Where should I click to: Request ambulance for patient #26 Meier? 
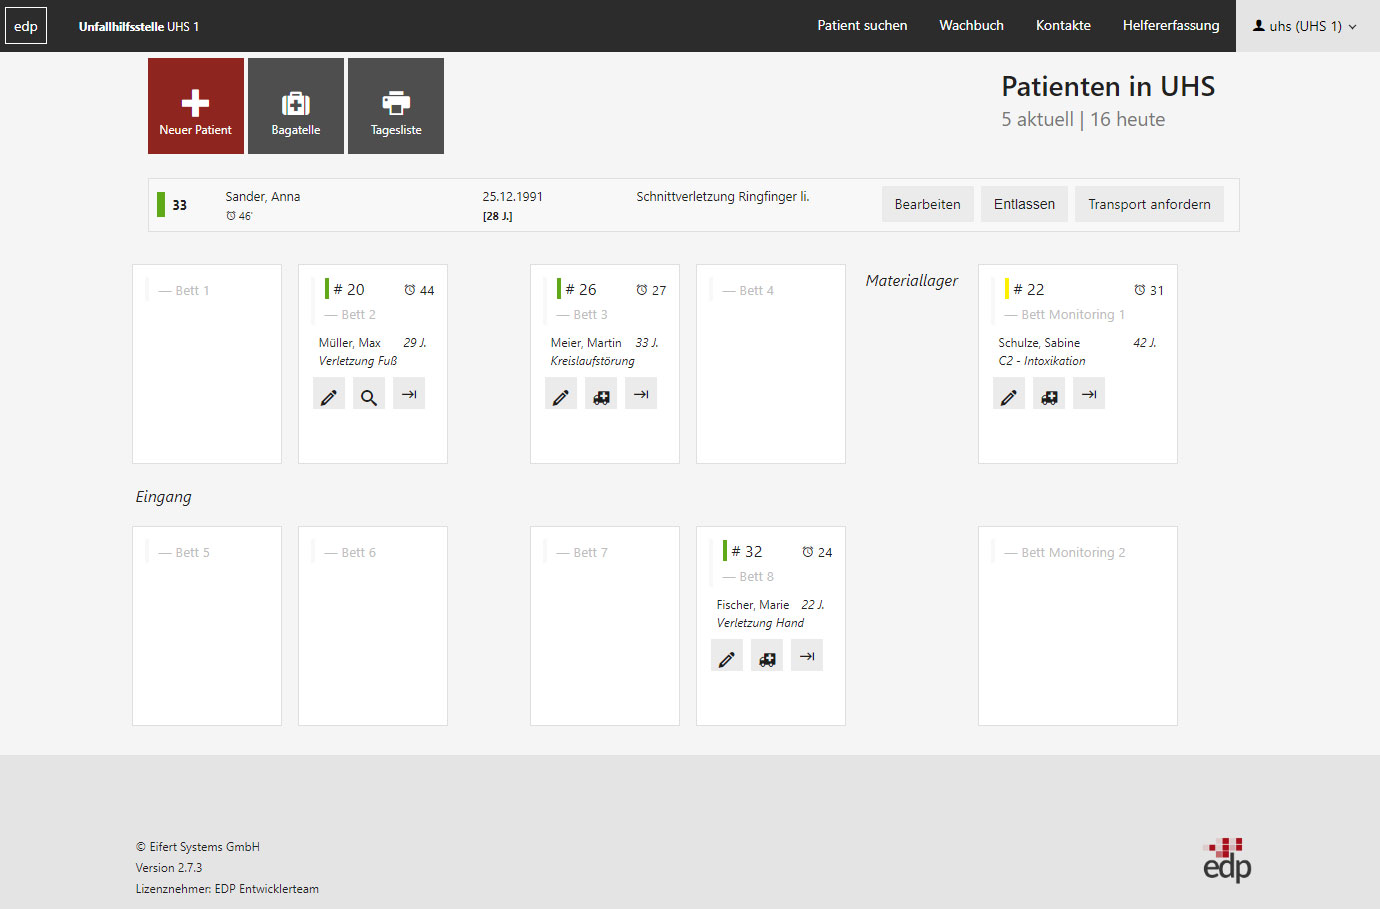tap(601, 394)
